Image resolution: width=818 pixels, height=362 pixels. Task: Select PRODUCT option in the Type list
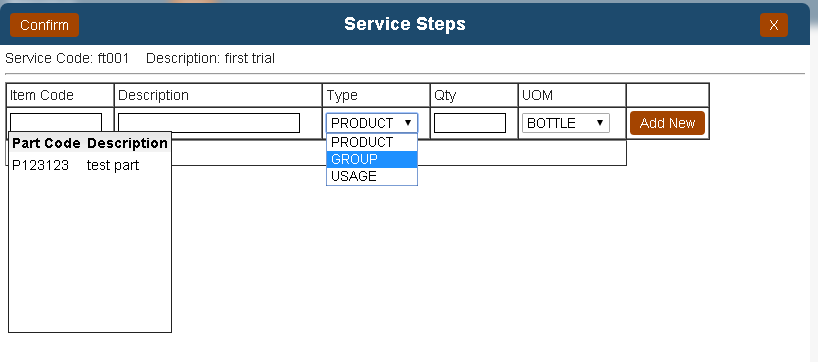click(372, 142)
